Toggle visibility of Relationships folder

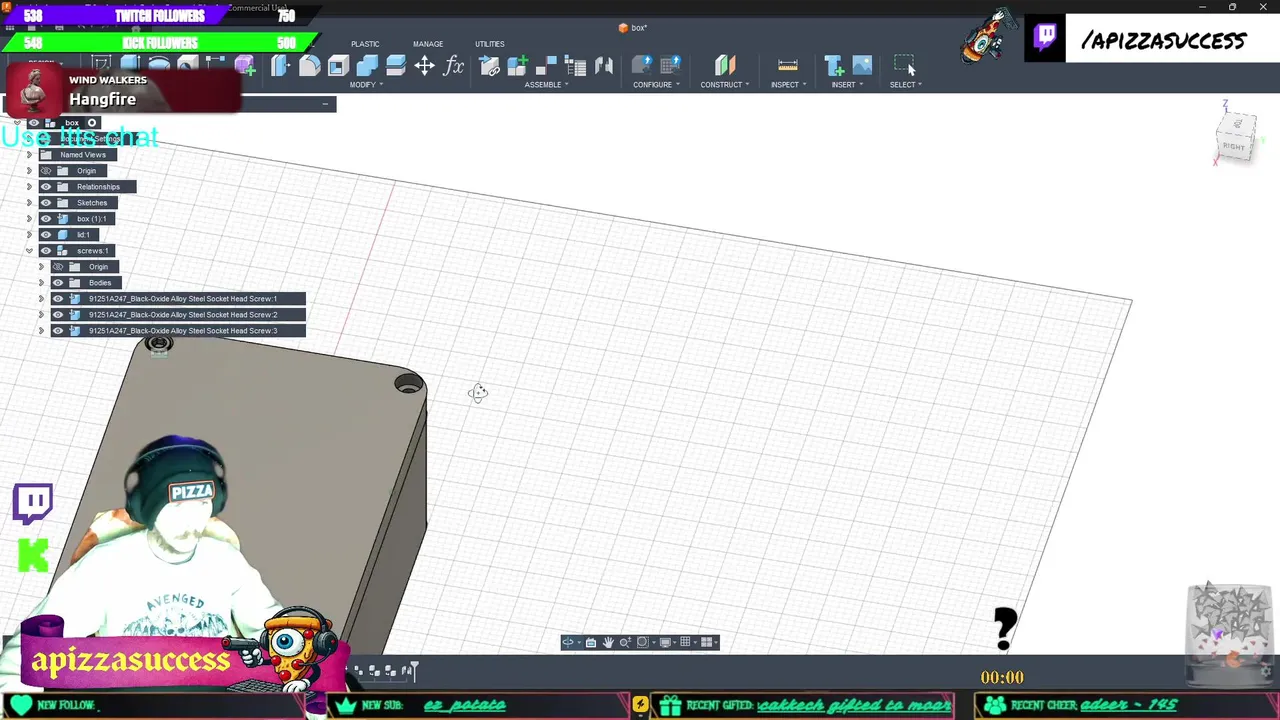tap(46, 187)
